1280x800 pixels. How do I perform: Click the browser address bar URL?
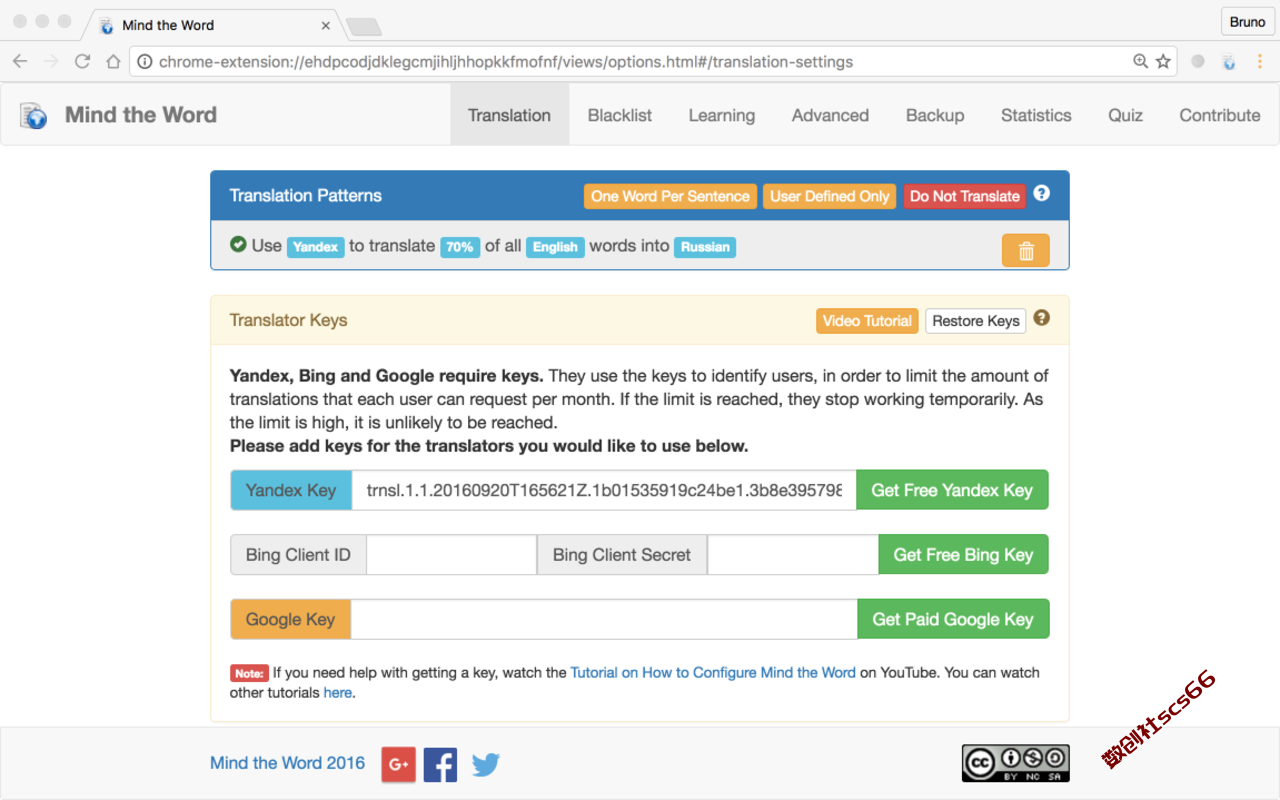[x=506, y=62]
